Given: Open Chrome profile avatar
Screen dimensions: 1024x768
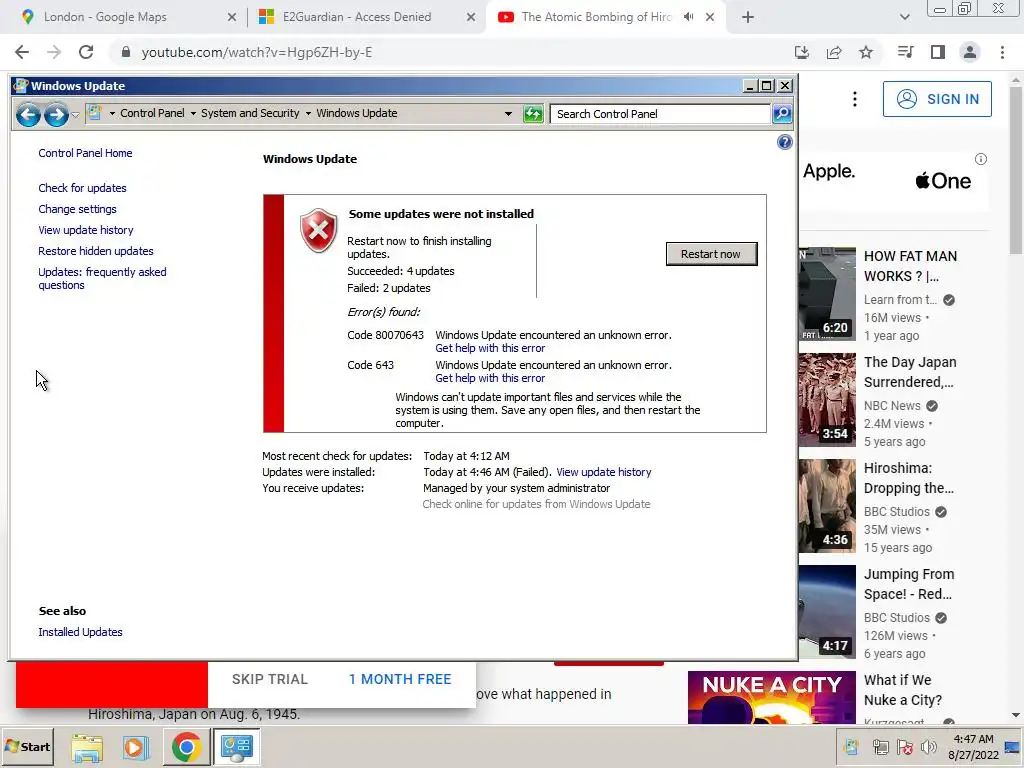Looking at the screenshot, I should coord(970,52).
